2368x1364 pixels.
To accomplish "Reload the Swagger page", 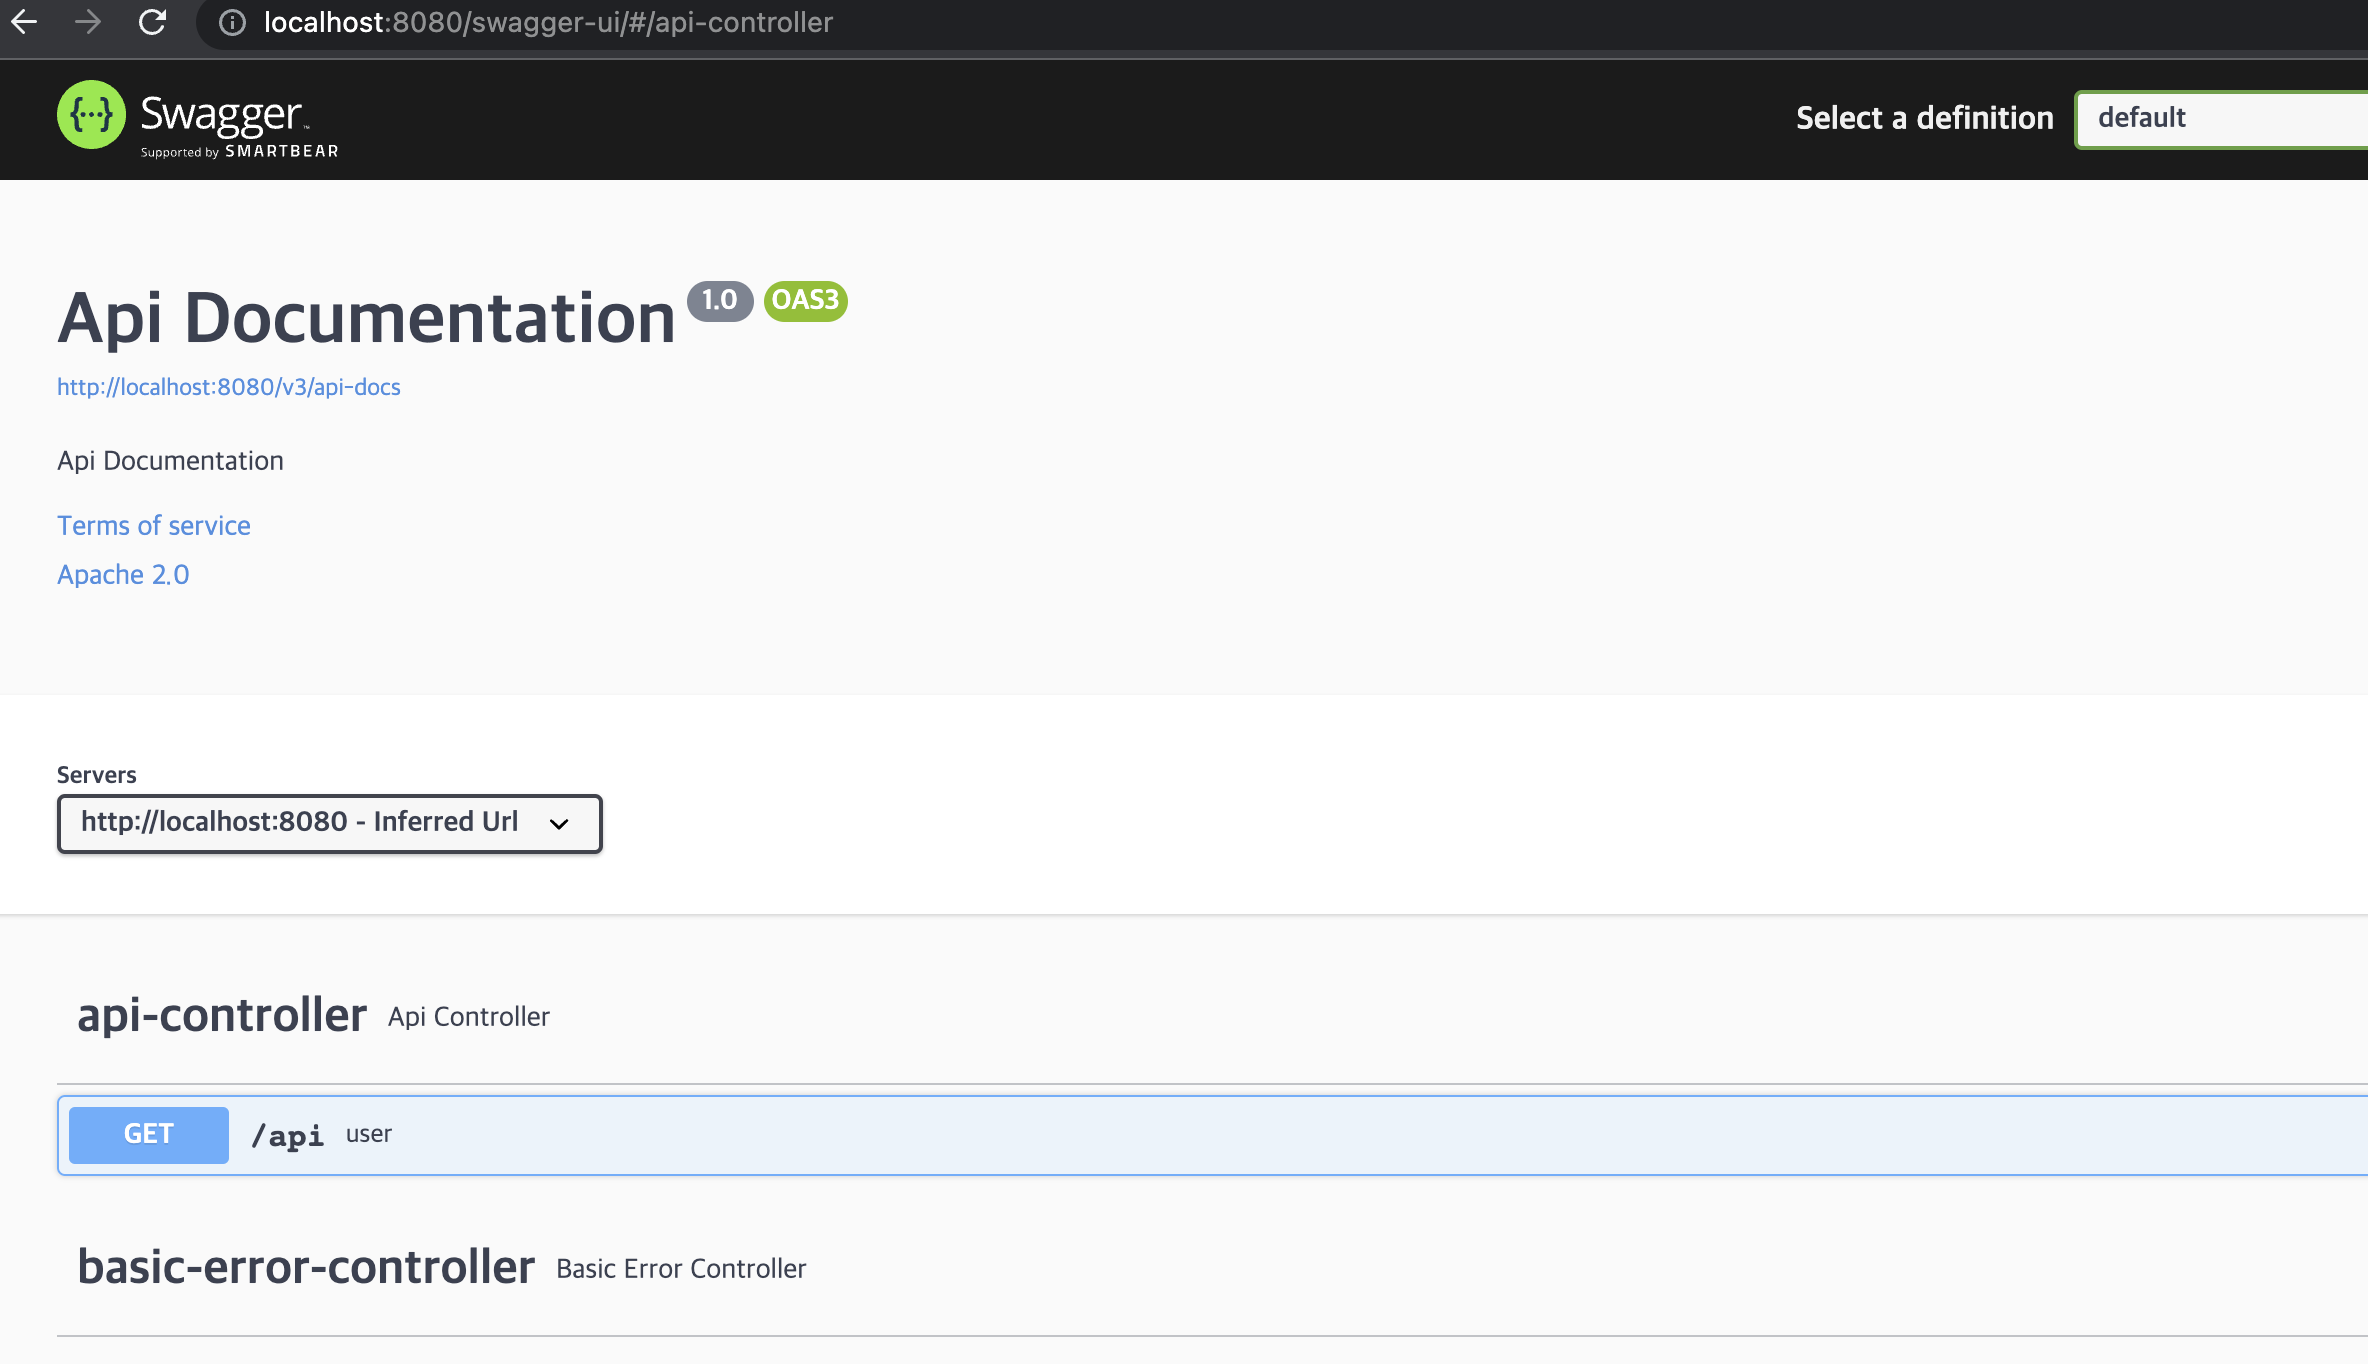I will point(152,22).
